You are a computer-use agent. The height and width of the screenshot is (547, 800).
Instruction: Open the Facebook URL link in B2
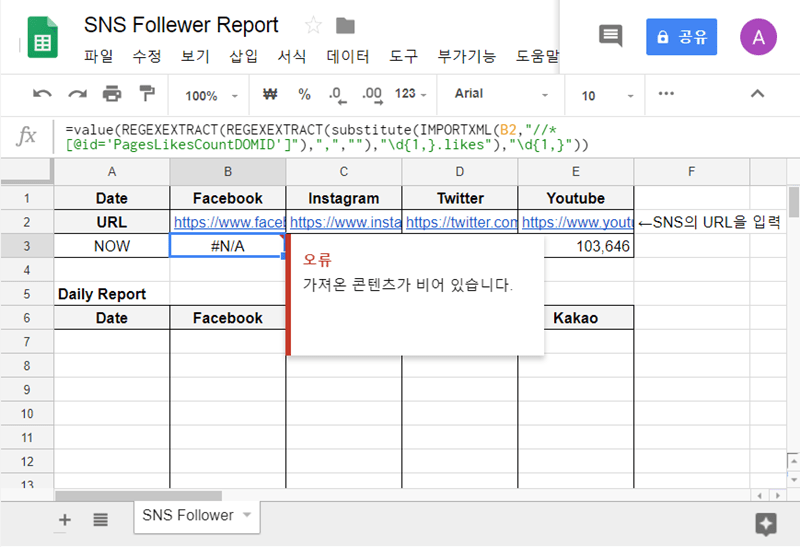[229, 222]
